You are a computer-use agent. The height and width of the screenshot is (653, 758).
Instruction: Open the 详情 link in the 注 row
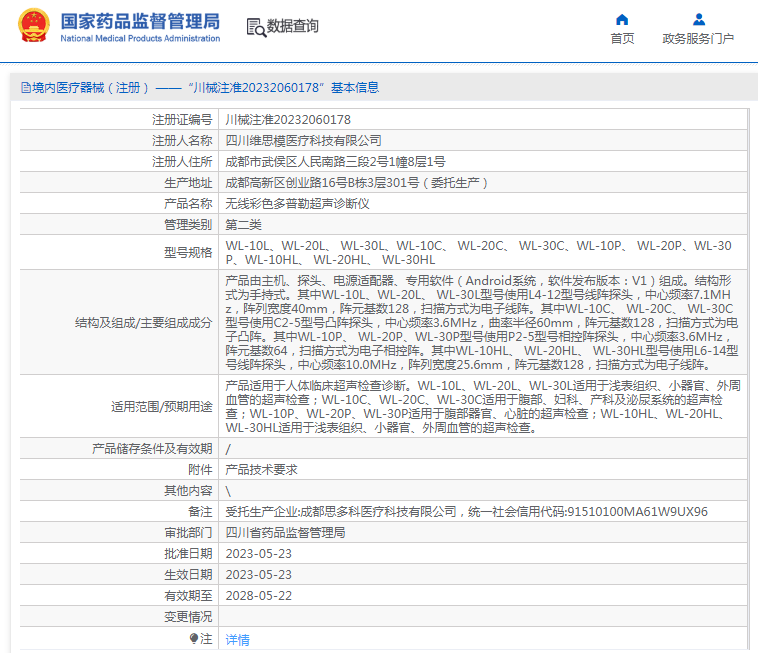click(237, 639)
